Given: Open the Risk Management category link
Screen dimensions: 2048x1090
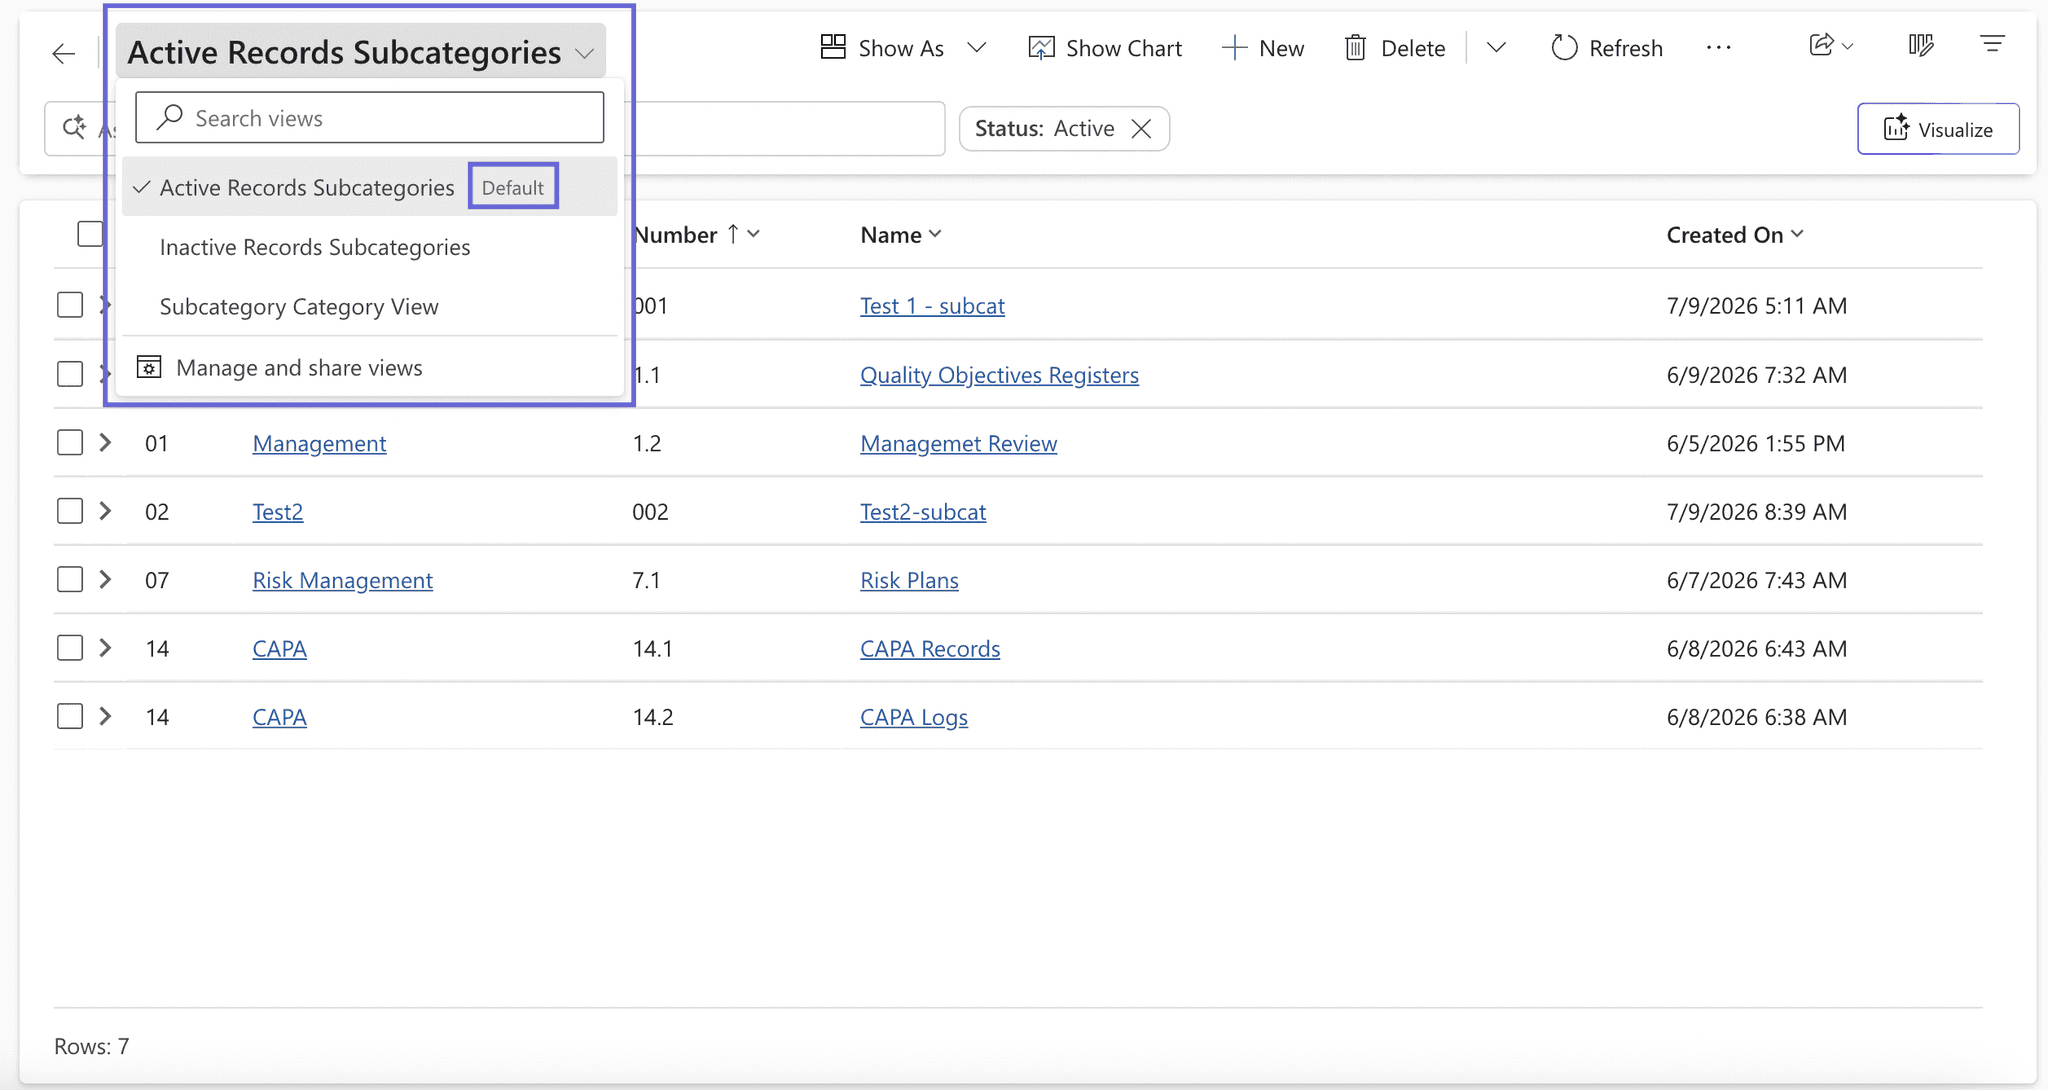Looking at the screenshot, I should click(x=342, y=580).
